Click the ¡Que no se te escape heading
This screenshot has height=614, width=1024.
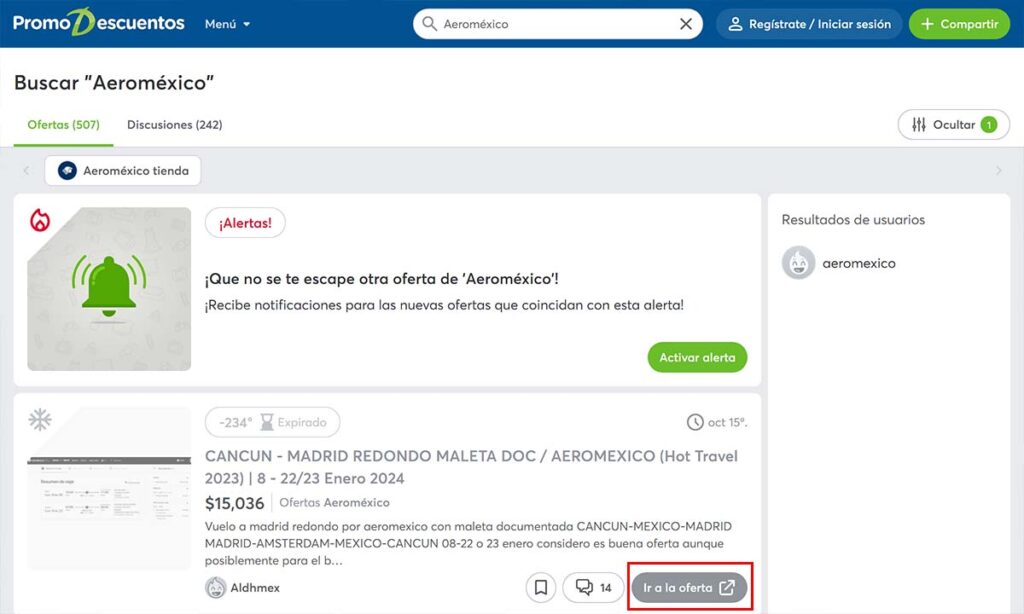[381, 279]
